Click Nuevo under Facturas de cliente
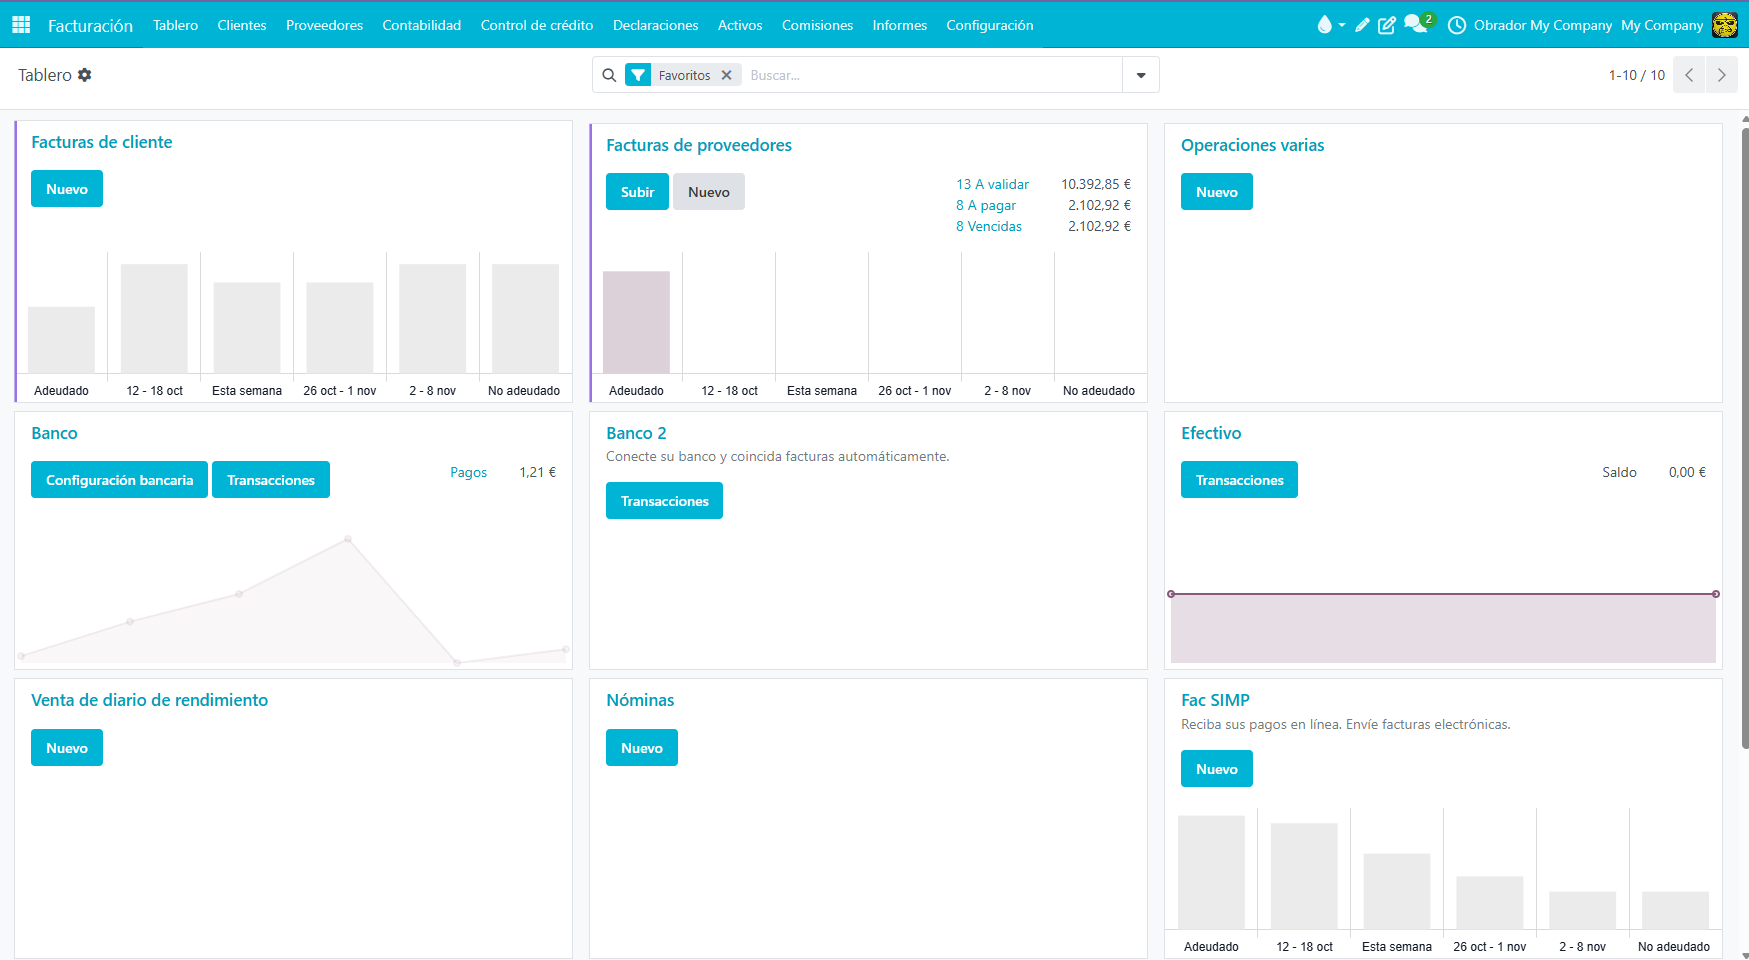The image size is (1749, 960). click(x=67, y=189)
